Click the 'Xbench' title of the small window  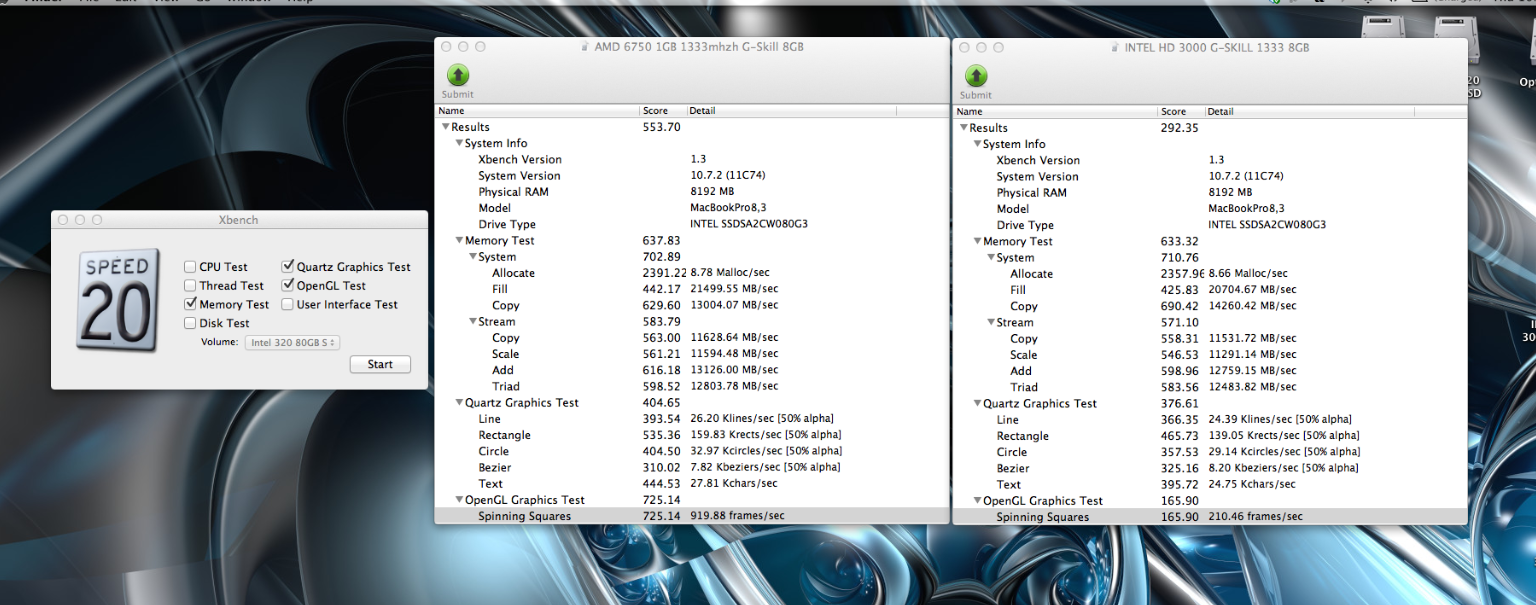click(x=238, y=220)
